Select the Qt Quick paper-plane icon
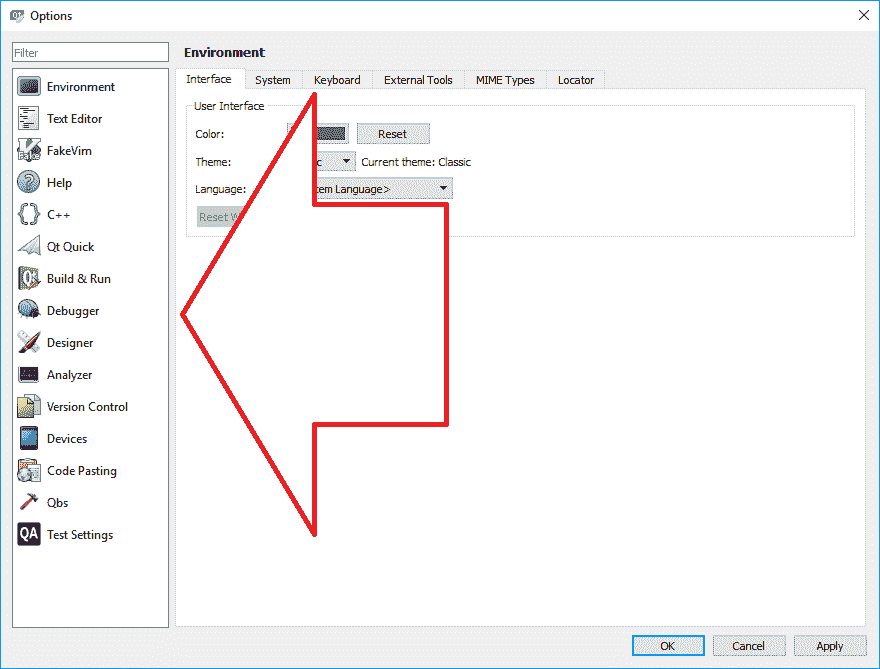 [x=29, y=247]
